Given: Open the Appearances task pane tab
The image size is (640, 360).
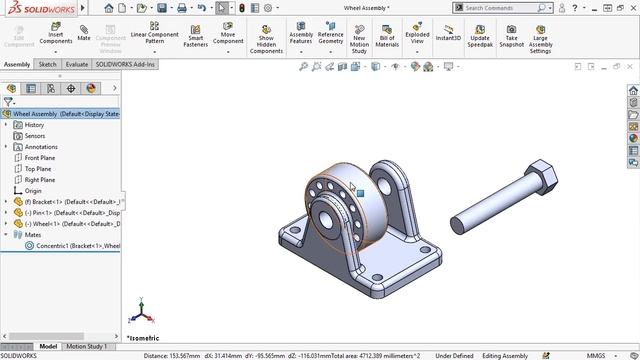Looking at the screenshot, I should coord(633,138).
